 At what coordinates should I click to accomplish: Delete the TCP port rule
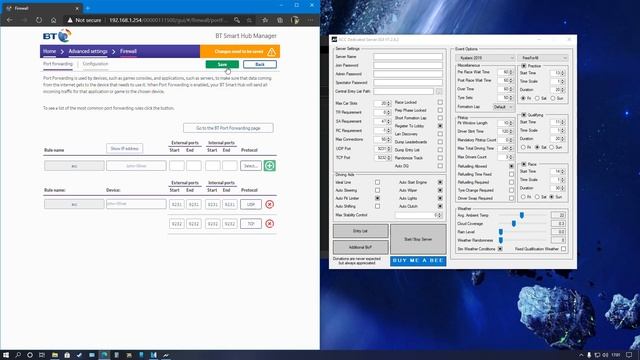point(269,224)
